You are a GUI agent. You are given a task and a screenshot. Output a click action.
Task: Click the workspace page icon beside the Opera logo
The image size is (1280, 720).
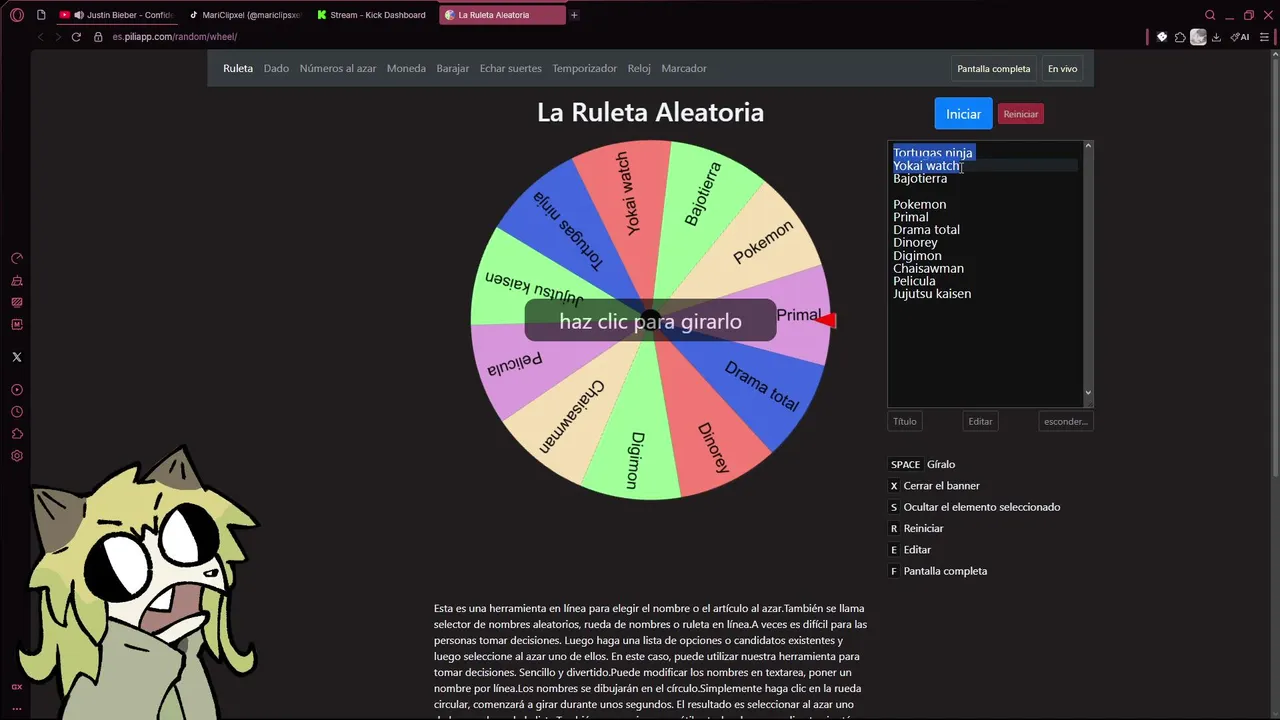tap(41, 15)
